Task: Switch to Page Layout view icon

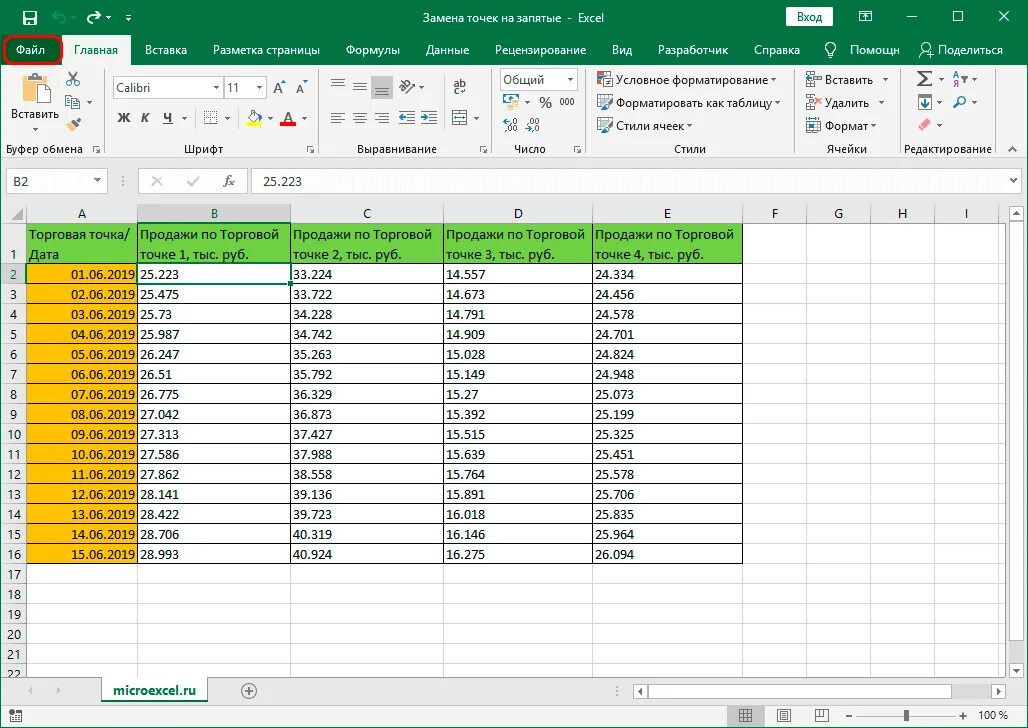Action: [783, 716]
